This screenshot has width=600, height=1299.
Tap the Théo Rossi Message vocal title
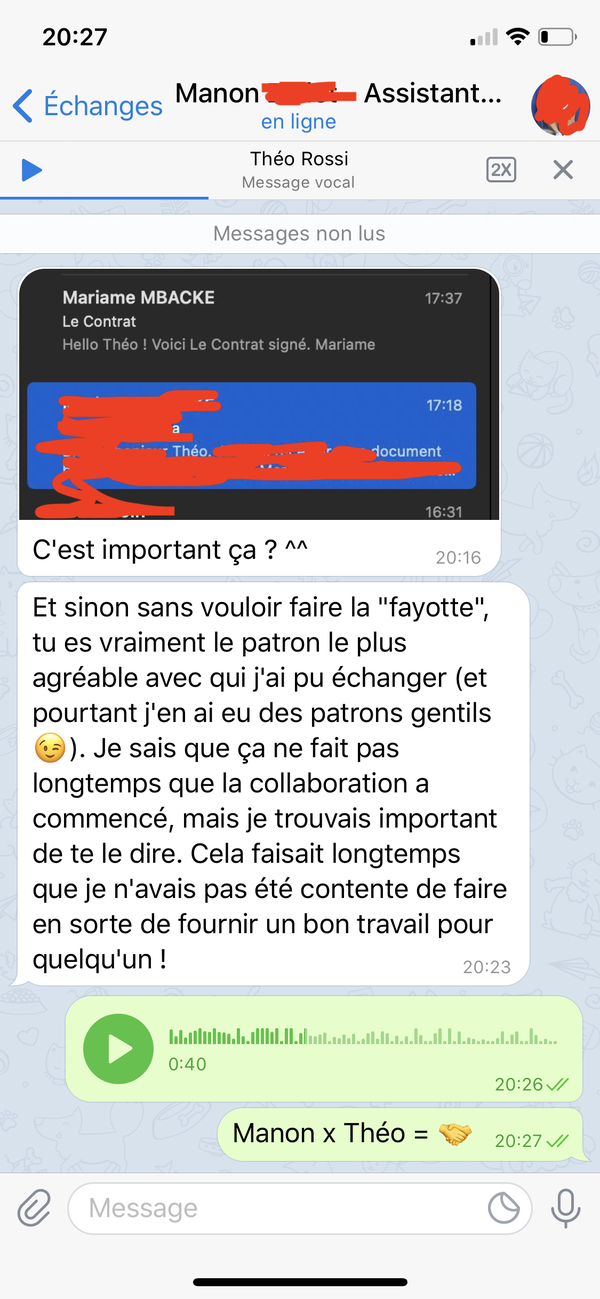pos(298,170)
